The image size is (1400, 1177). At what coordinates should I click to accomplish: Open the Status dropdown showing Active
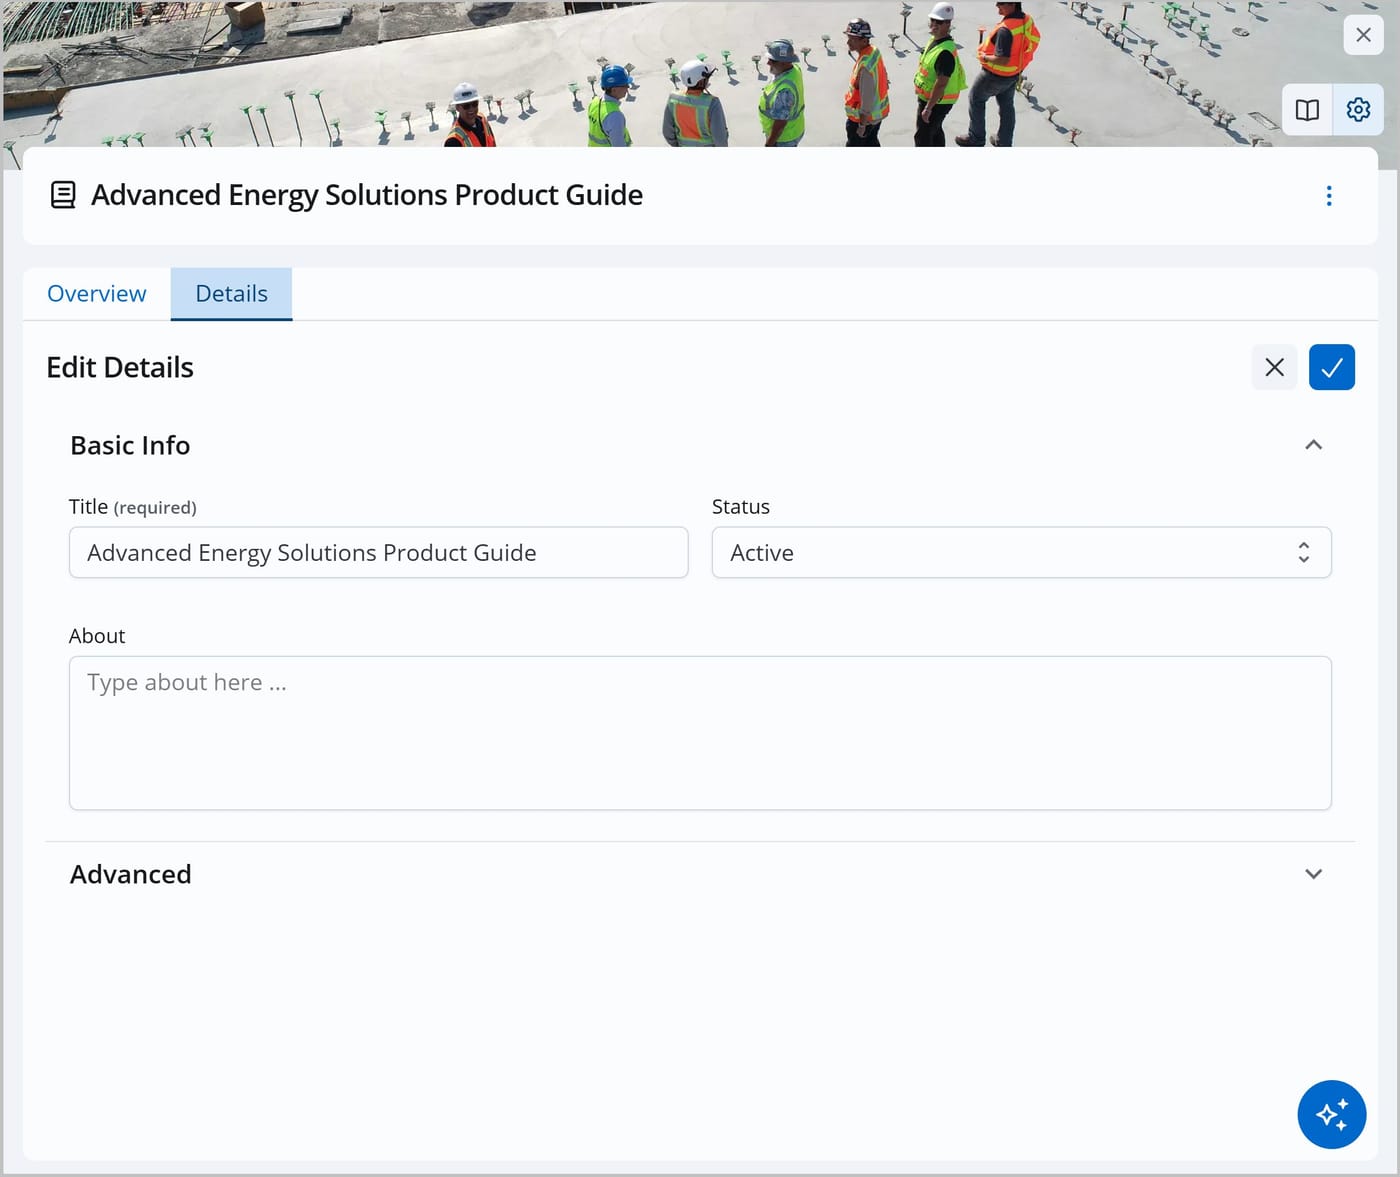(1021, 553)
